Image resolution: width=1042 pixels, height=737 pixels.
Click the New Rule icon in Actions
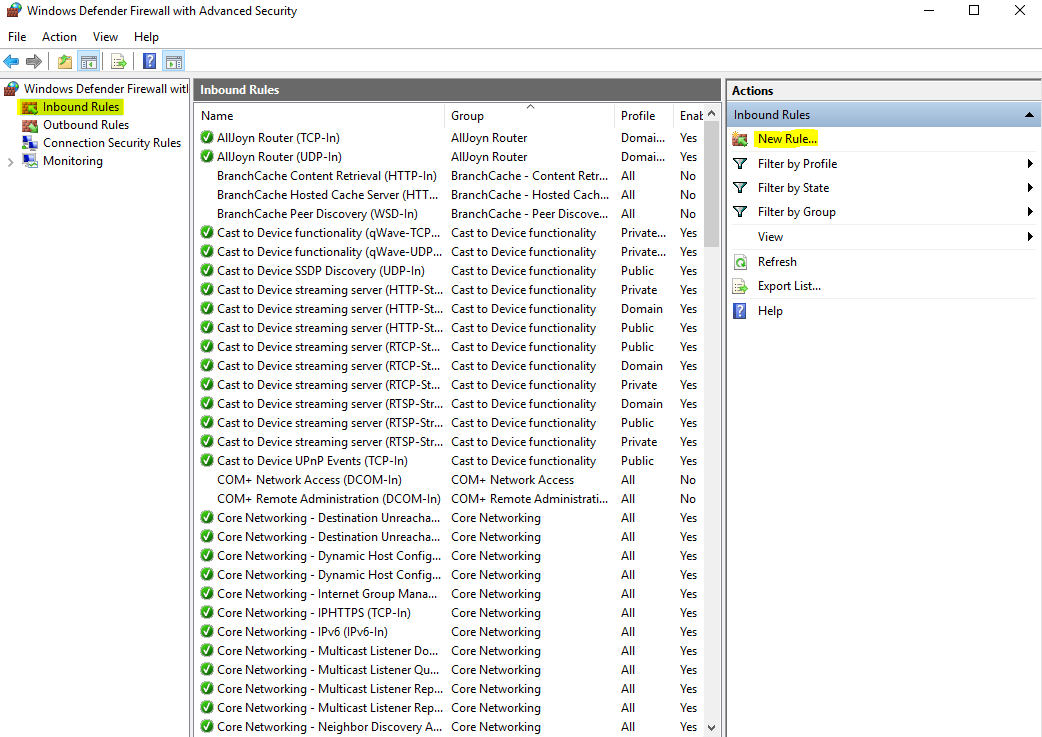click(x=740, y=139)
